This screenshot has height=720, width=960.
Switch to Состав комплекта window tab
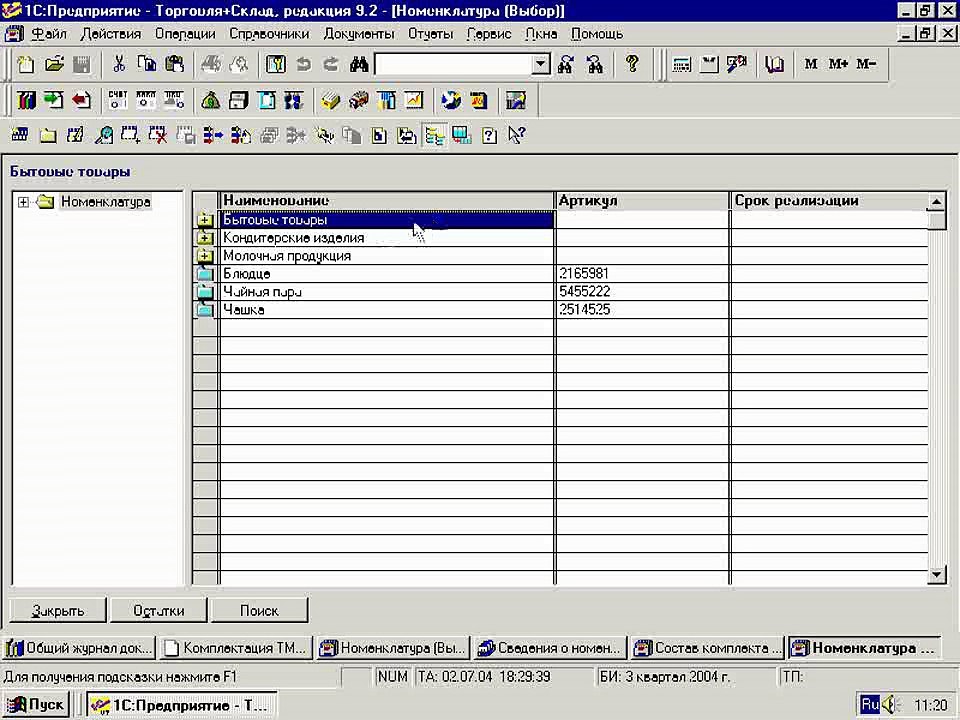click(x=707, y=648)
